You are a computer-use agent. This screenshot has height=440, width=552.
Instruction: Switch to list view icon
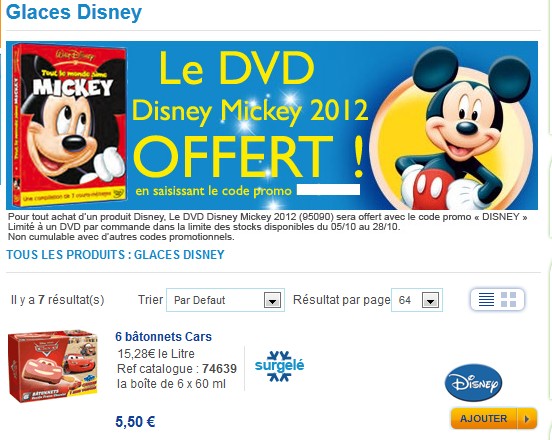tap(486, 300)
